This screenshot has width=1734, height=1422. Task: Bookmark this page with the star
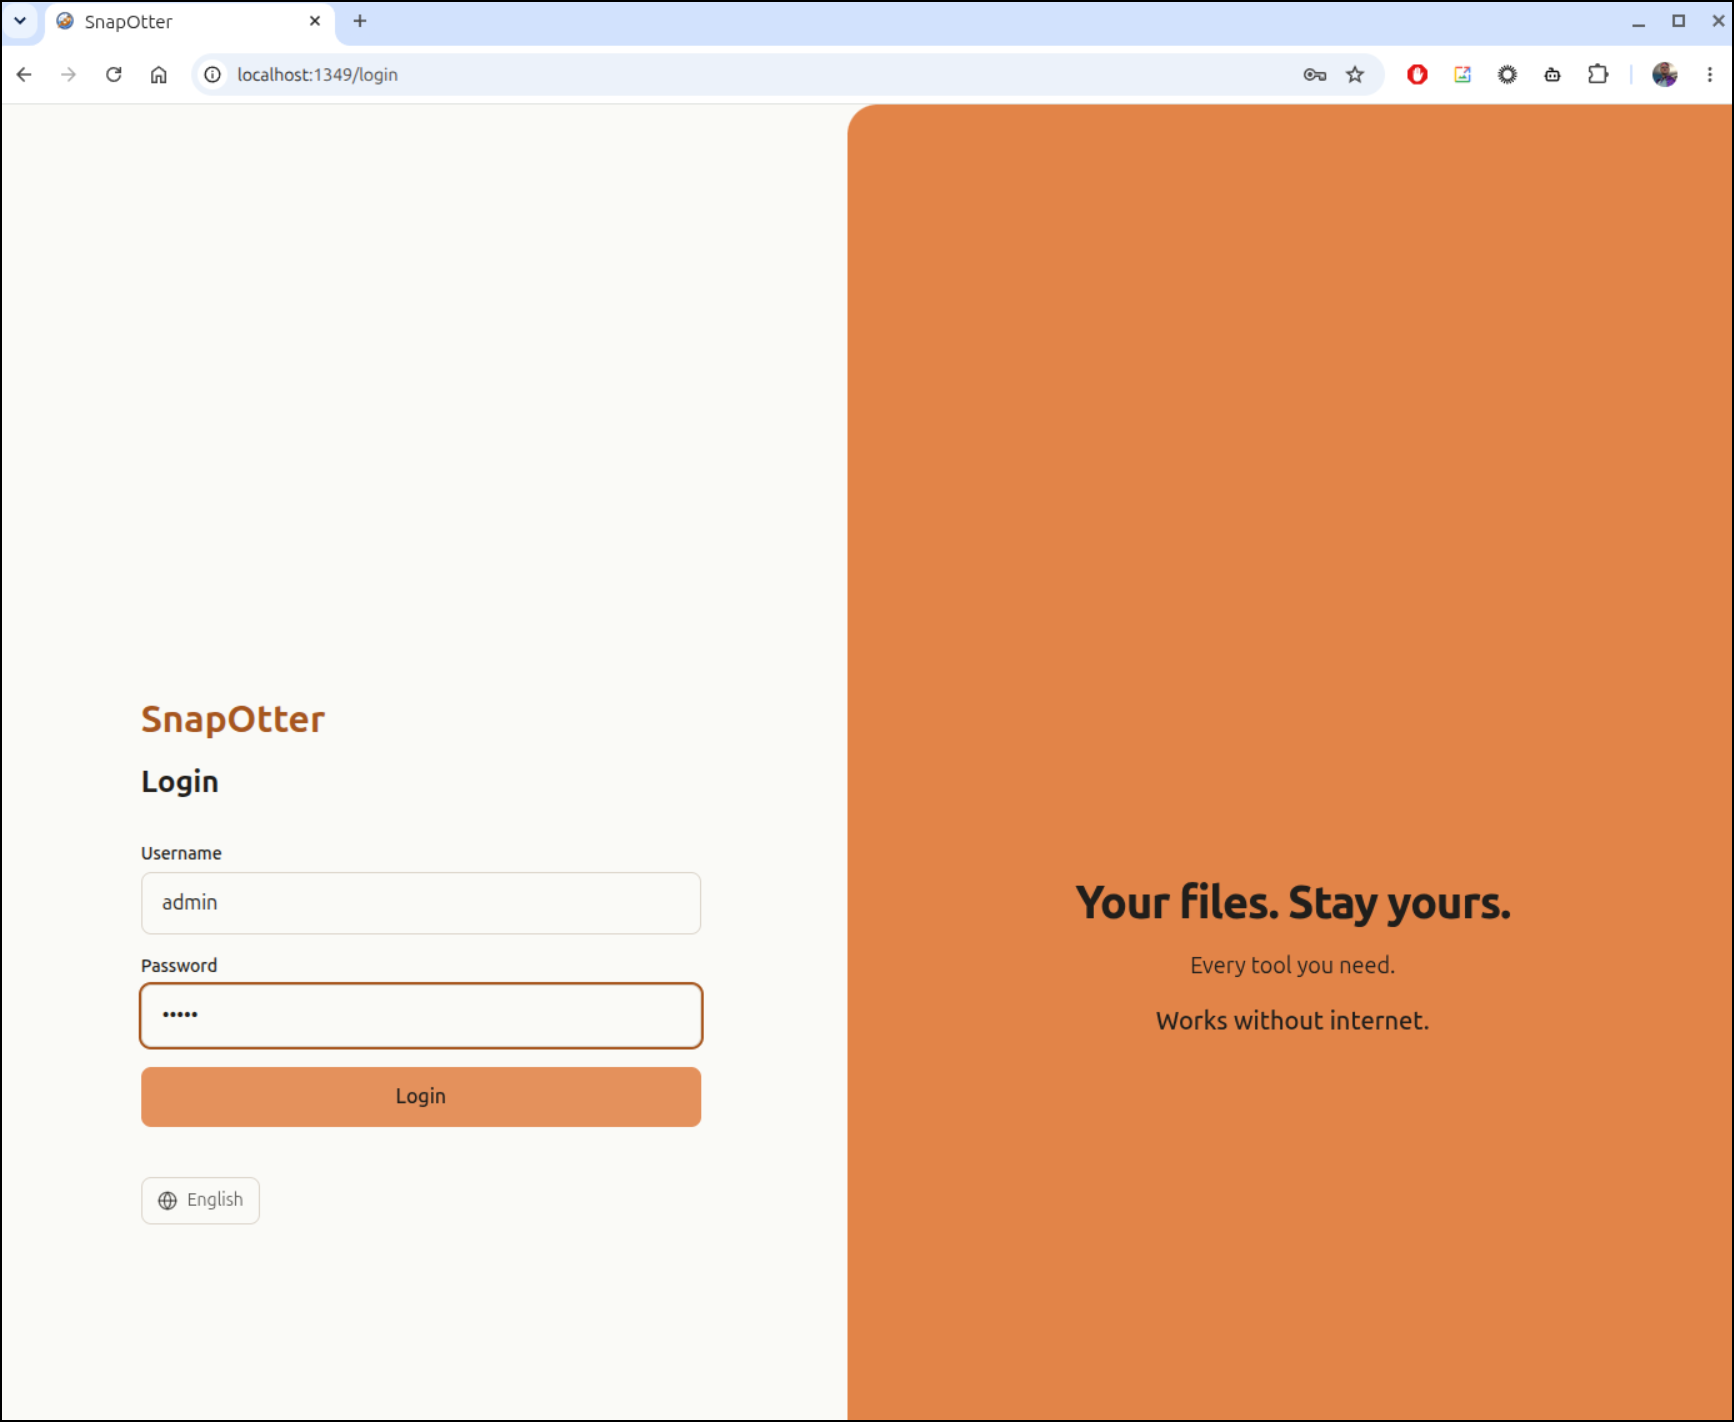[x=1355, y=75]
